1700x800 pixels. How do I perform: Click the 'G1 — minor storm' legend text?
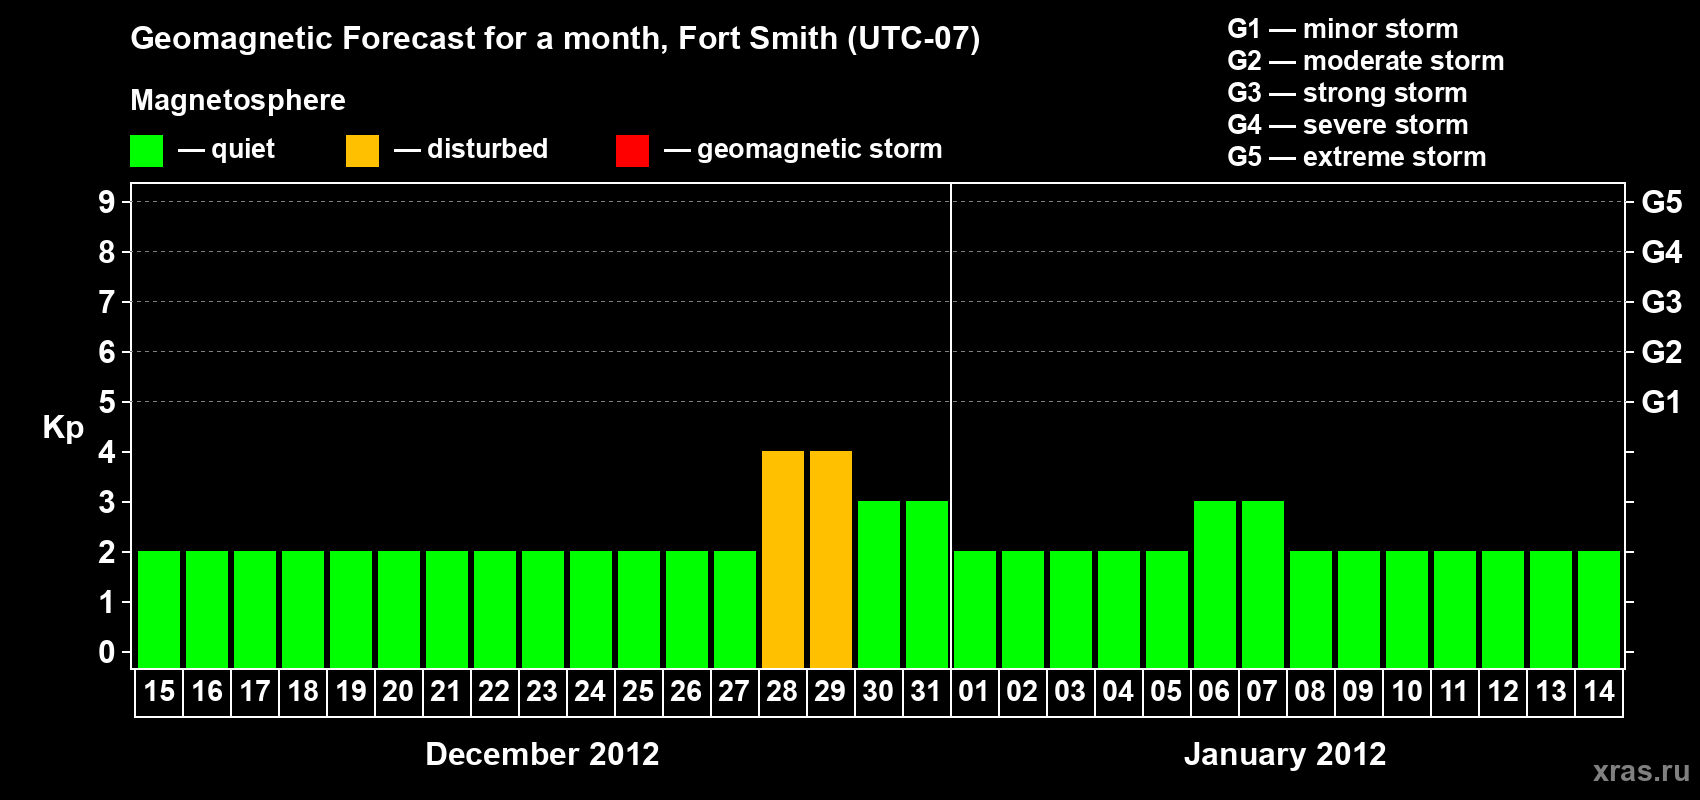pos(1343,29)
